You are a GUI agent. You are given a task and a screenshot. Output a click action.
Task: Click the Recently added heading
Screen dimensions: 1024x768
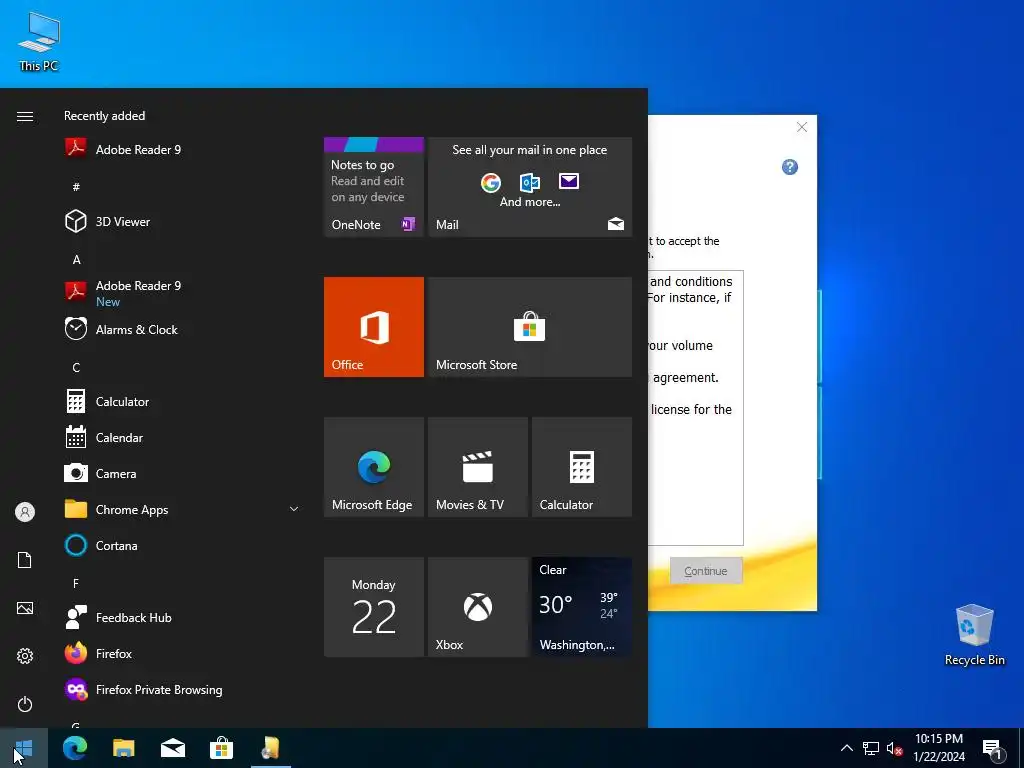click(x=104, y=116)
